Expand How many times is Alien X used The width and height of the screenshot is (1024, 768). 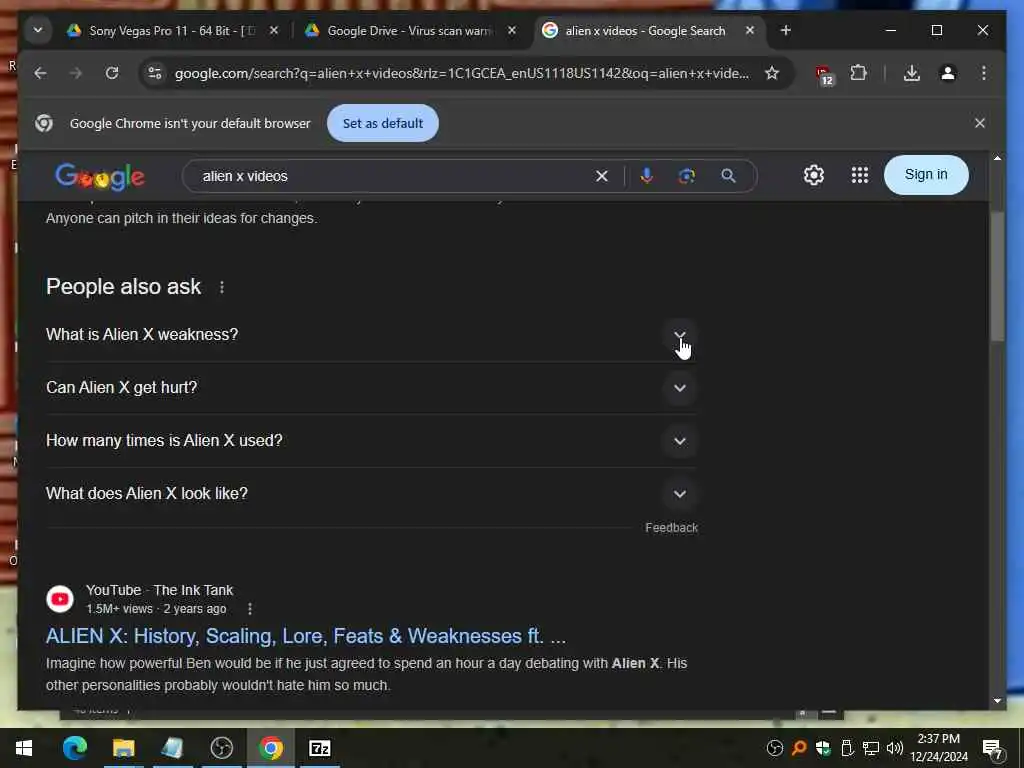click(x=371, y=441)
